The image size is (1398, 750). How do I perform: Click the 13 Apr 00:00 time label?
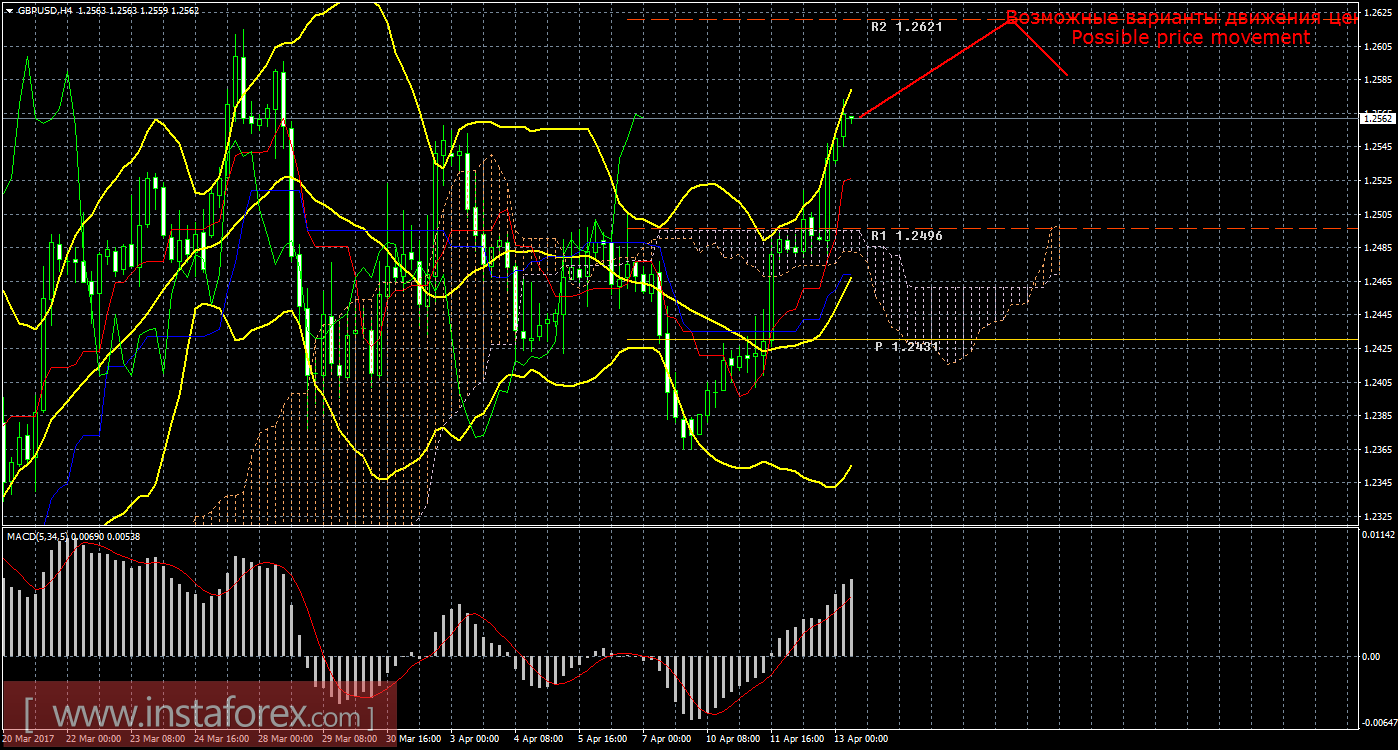(x=860, y=740)
